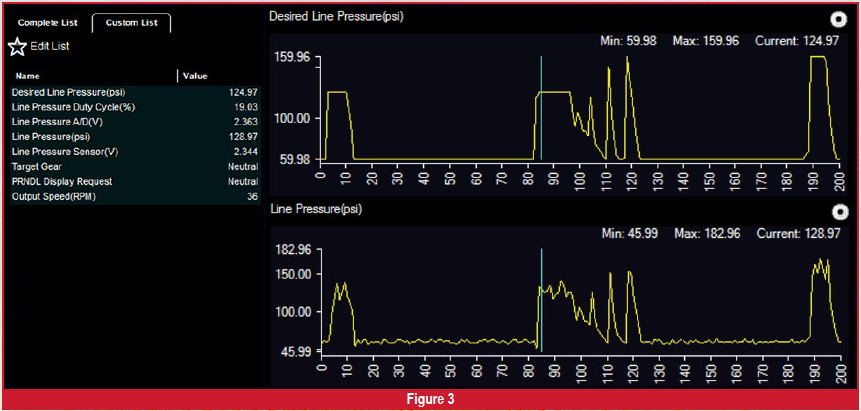Screen dimensions: 861x411
Task: Click the PRNDL Display Request row
Action: pyautogui.click(x=134, y=182)
